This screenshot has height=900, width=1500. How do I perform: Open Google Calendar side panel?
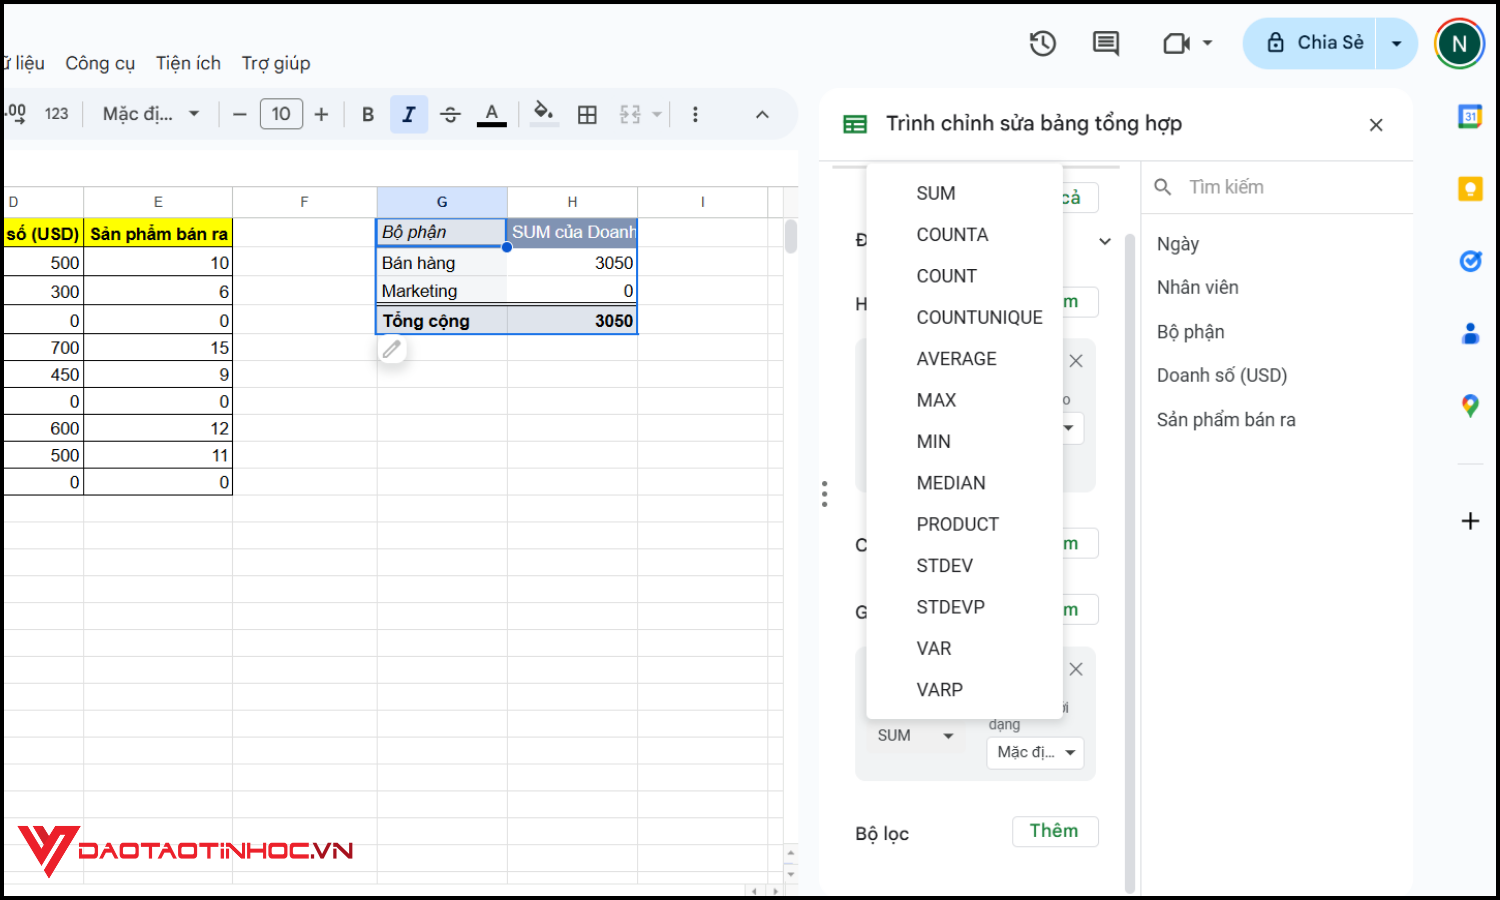tap(1469, 118)
